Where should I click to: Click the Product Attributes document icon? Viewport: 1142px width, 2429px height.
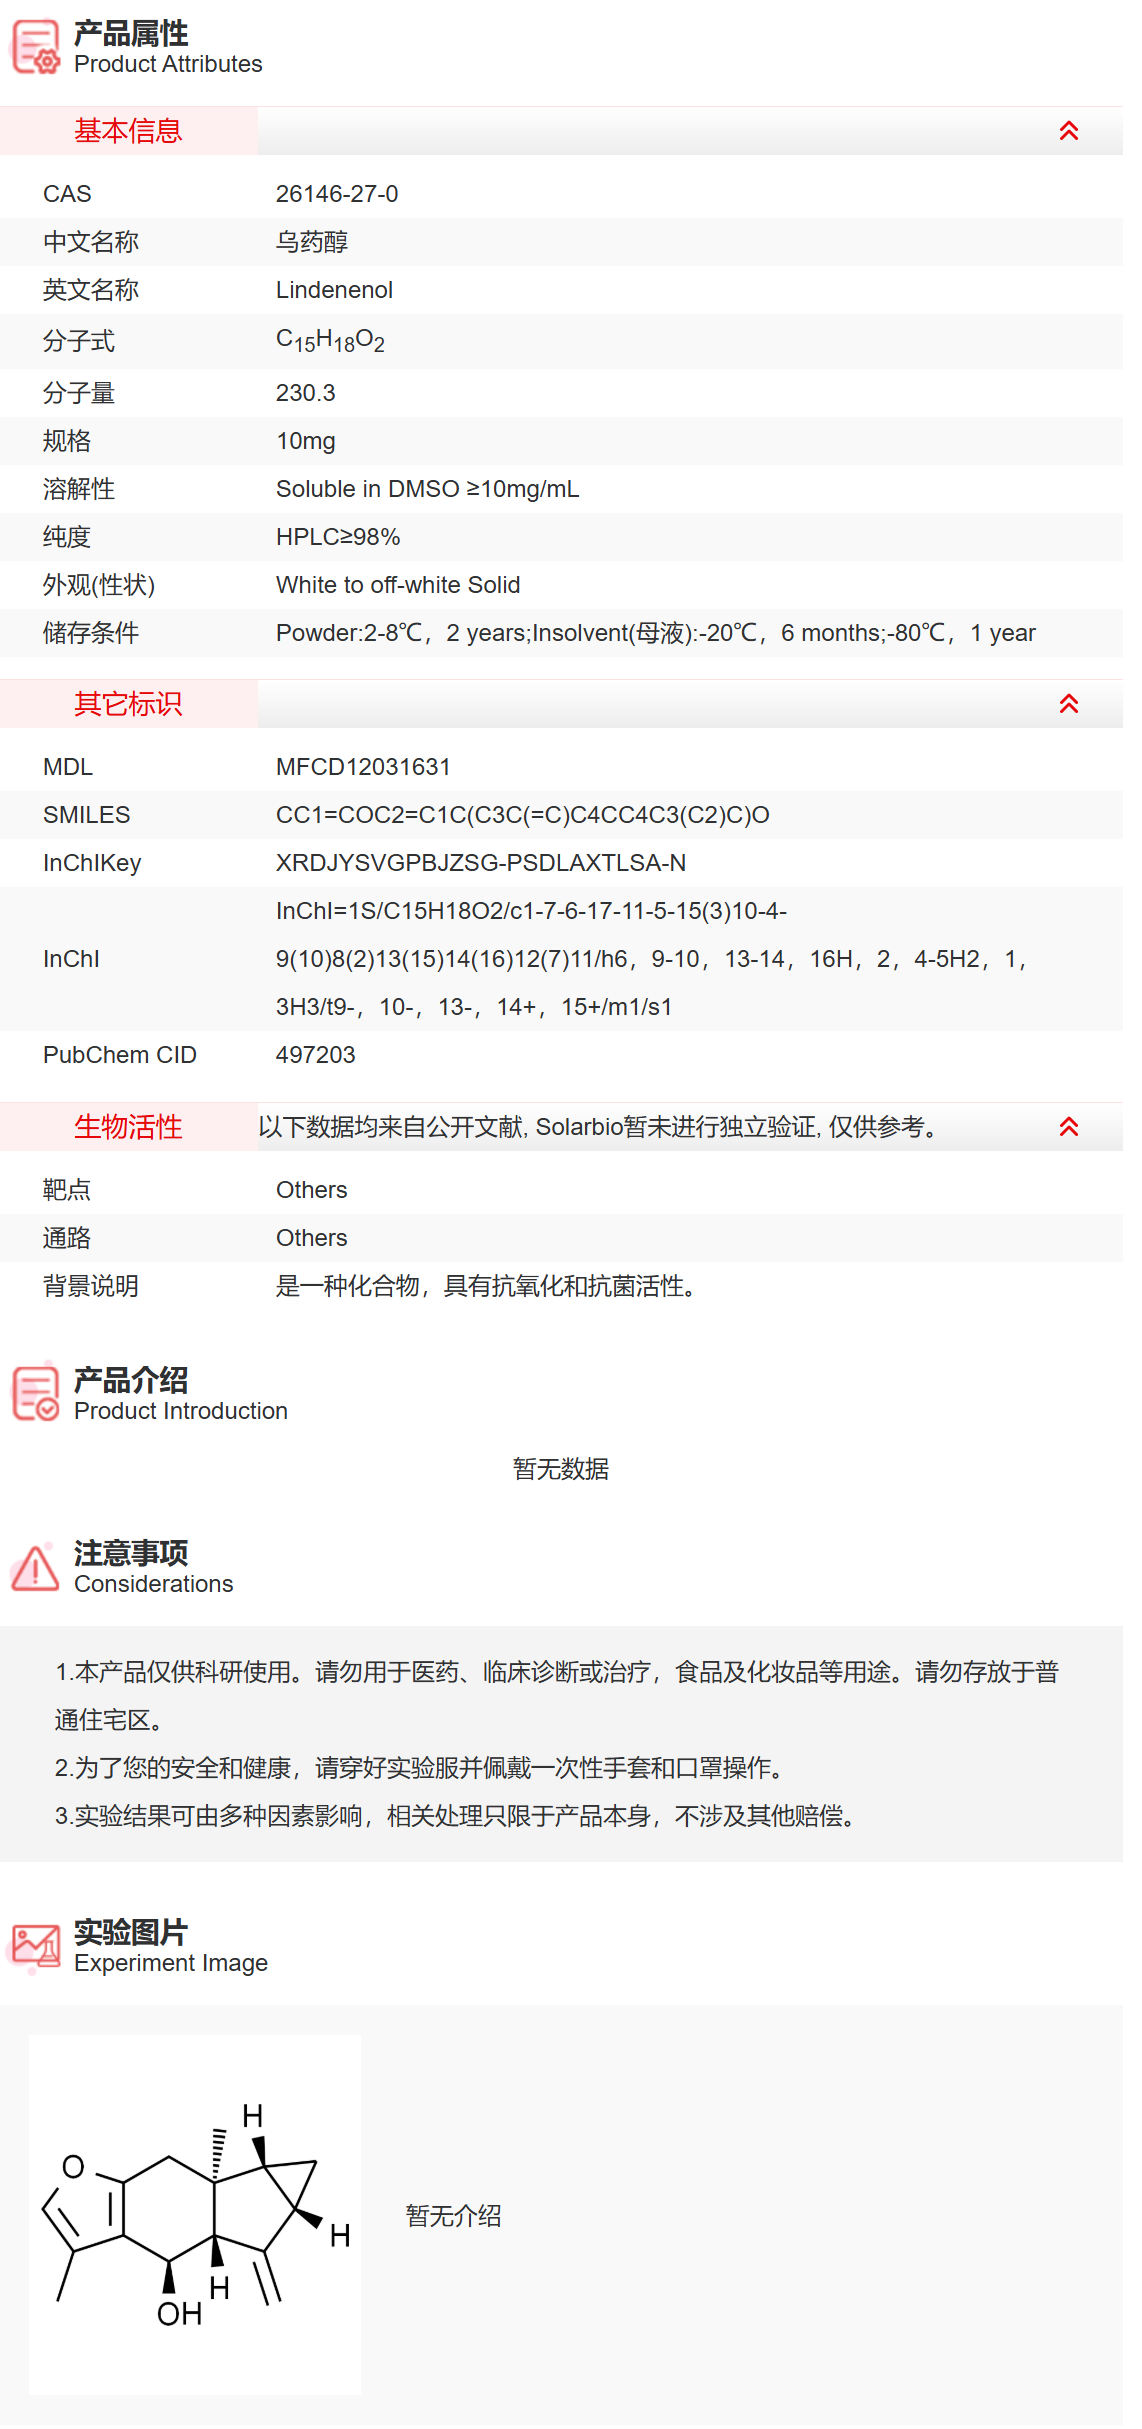click(35, 47)
